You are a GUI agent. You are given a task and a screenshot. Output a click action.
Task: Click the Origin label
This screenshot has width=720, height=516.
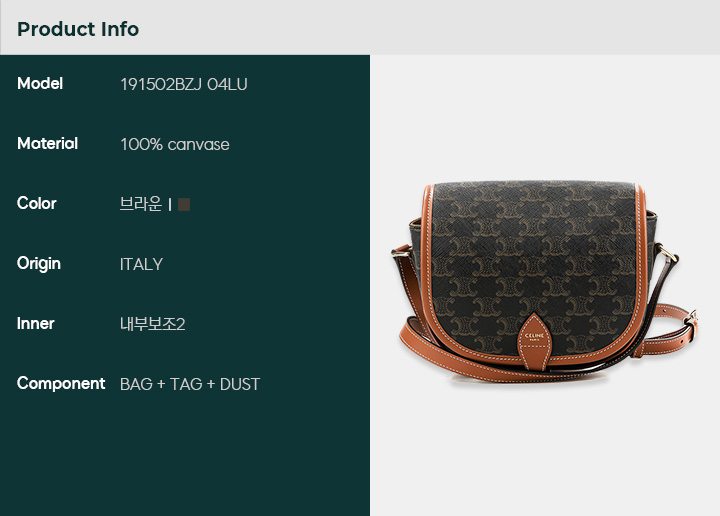pyautogui.click(x=39, y=264)
